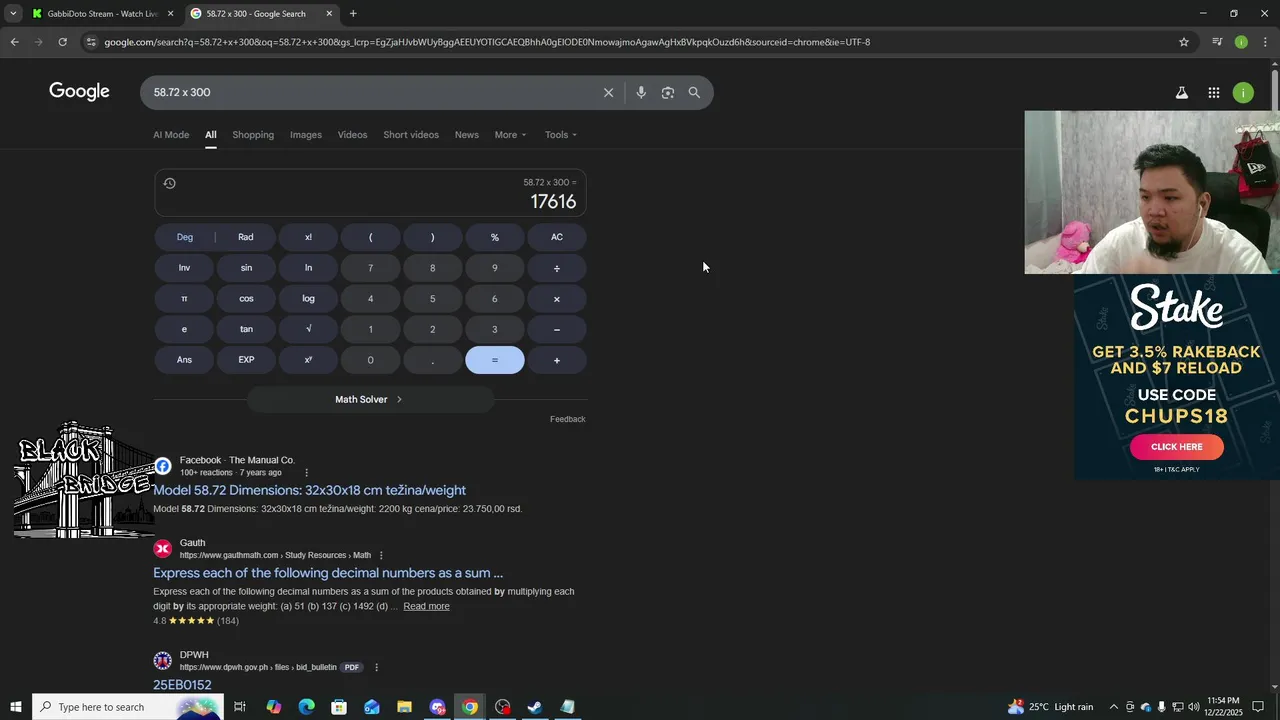Switch to AI Mode tab

(171, 135)
